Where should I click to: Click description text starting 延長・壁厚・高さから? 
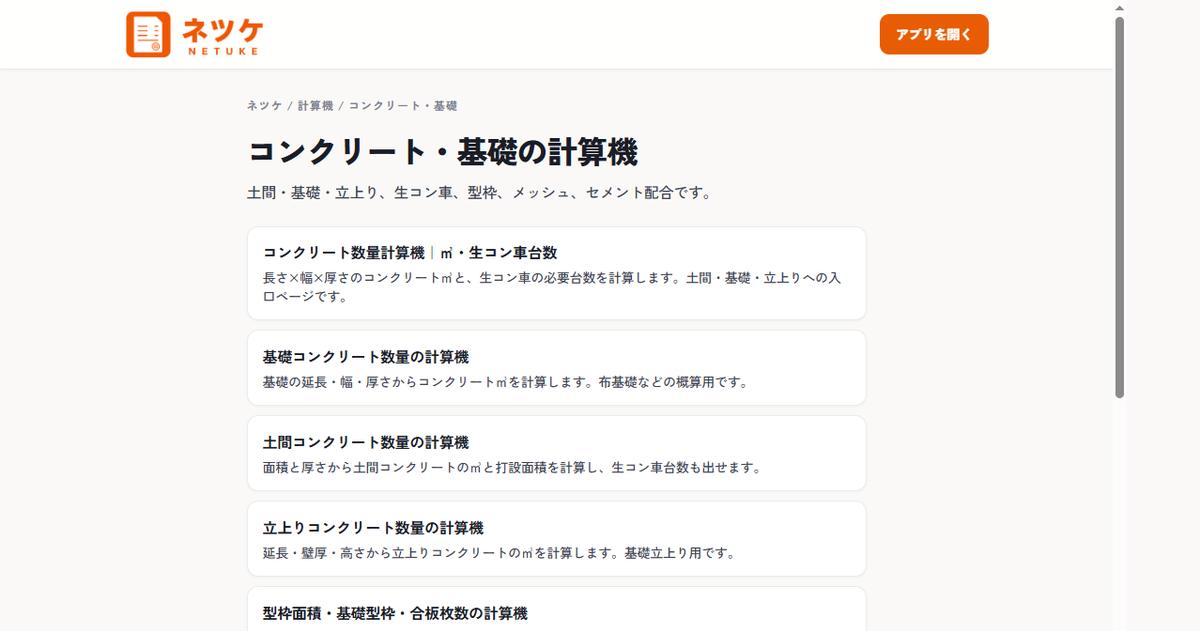click(499, 552)
